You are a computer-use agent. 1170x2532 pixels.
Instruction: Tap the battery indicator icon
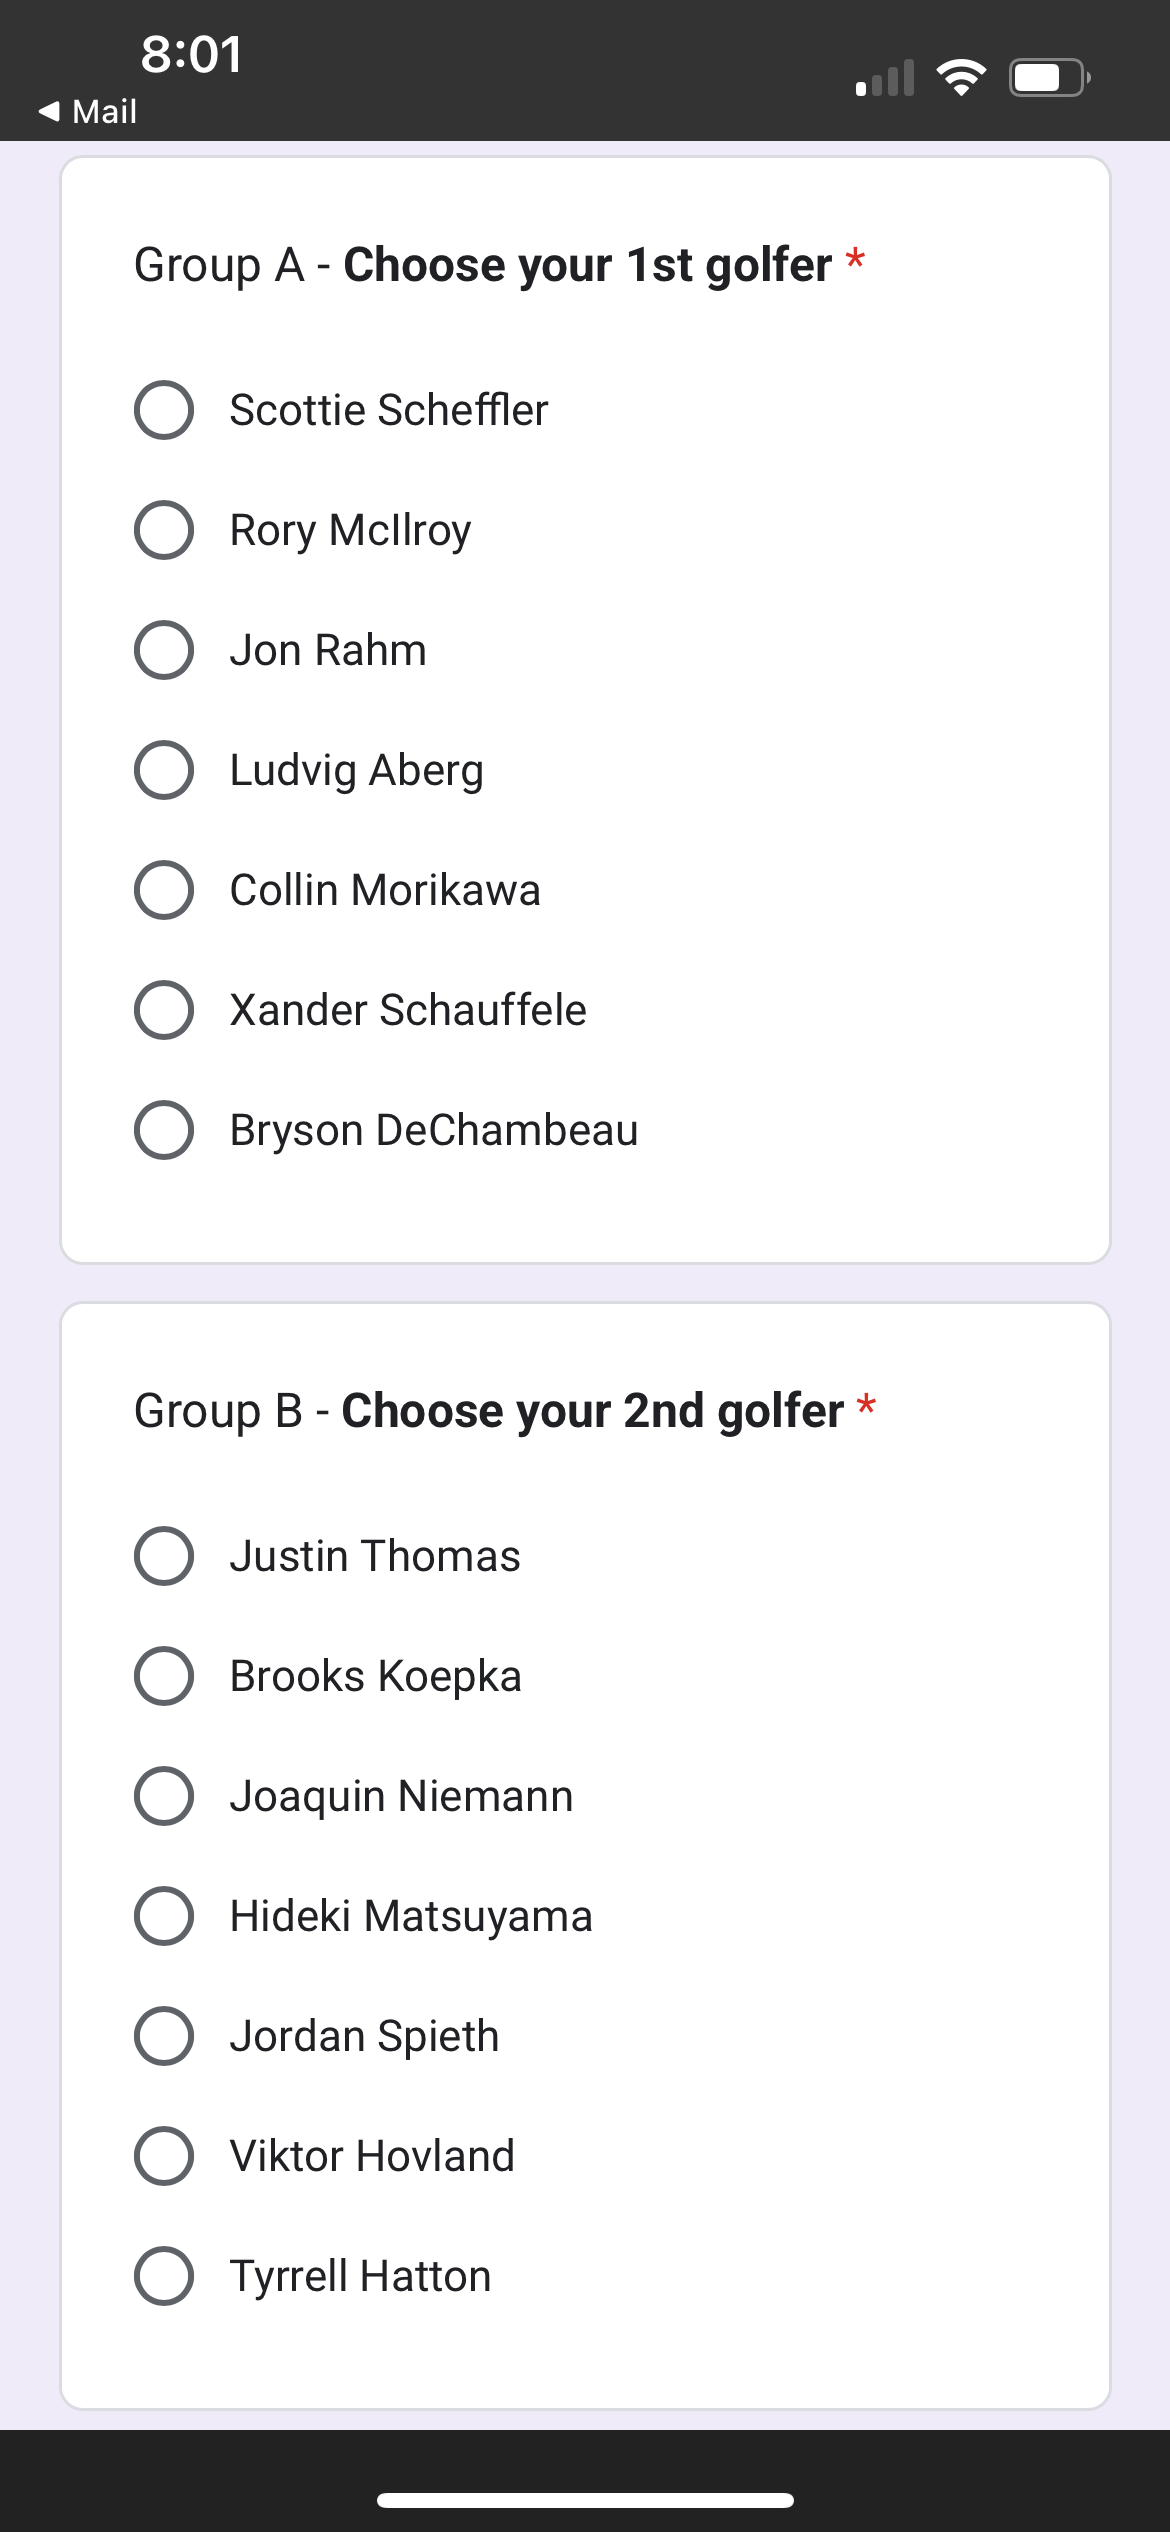[1049, 77]
